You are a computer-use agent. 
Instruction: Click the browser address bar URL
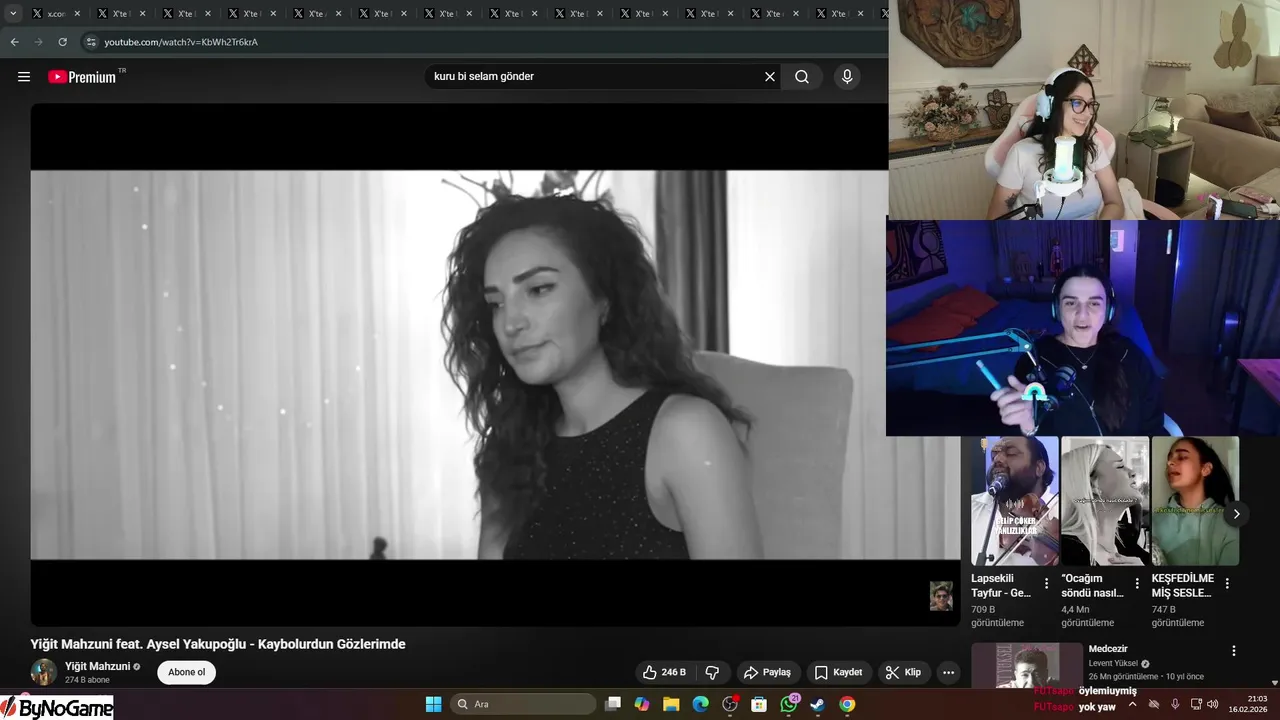click(181, 42)
